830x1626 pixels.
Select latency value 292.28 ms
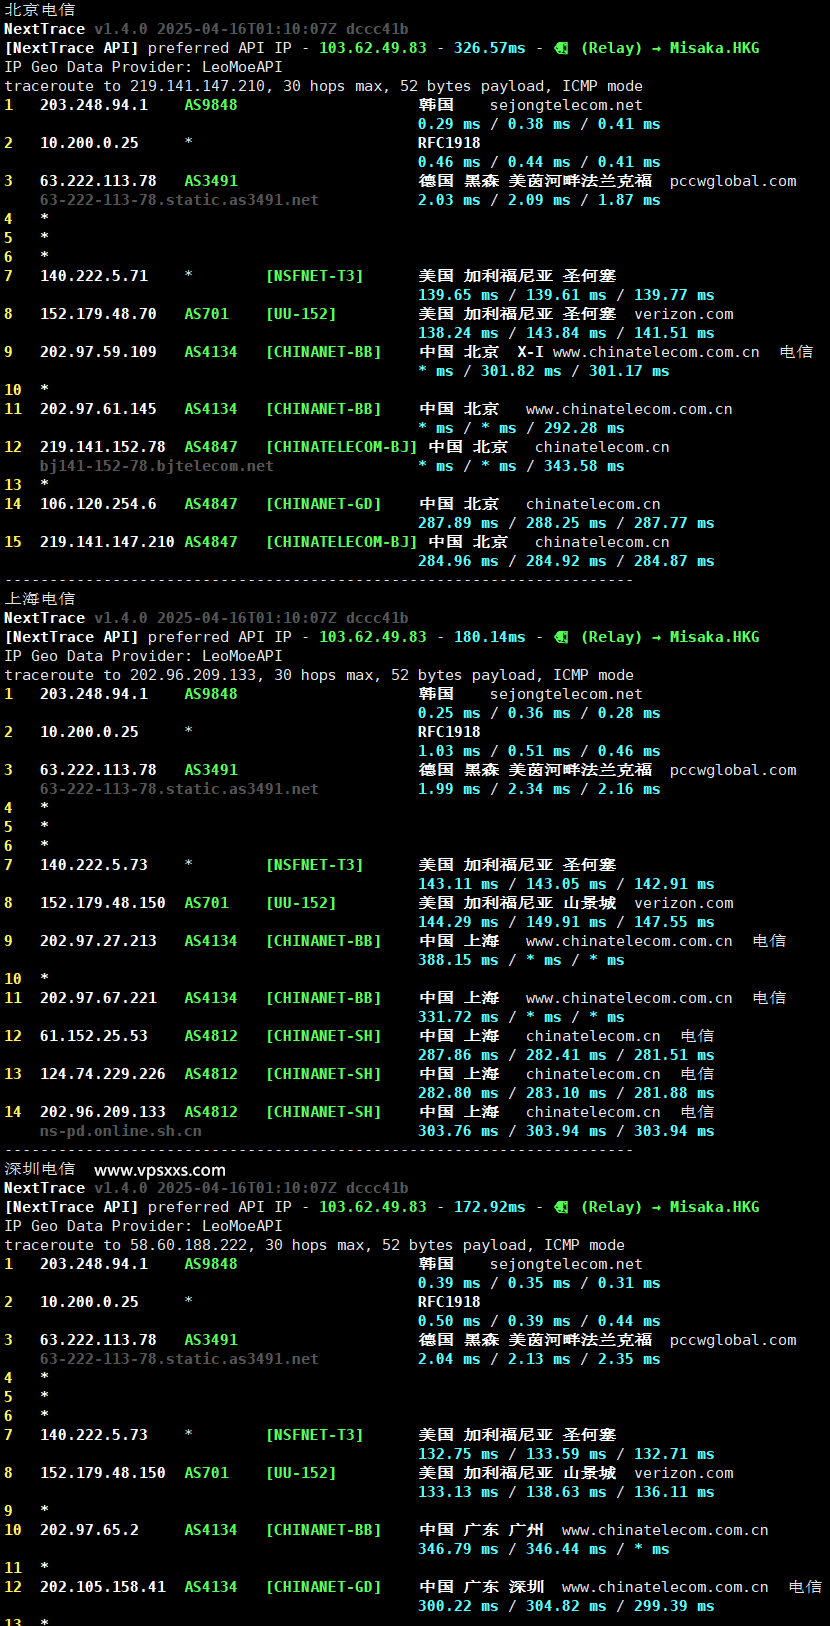pos(584,428)
